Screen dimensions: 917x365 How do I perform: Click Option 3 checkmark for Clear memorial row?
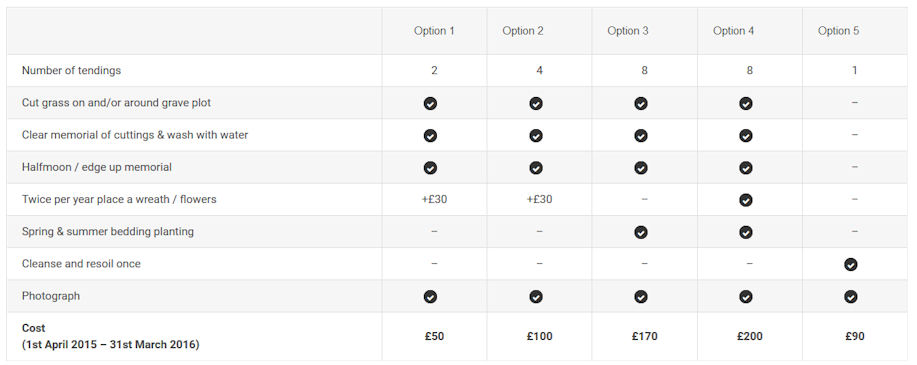[641, 136]
